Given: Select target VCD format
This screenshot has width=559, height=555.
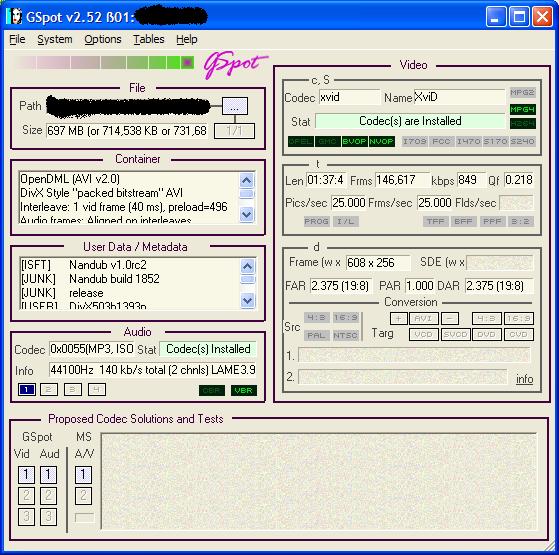Looking at the screenshot, I should (424, 335).
